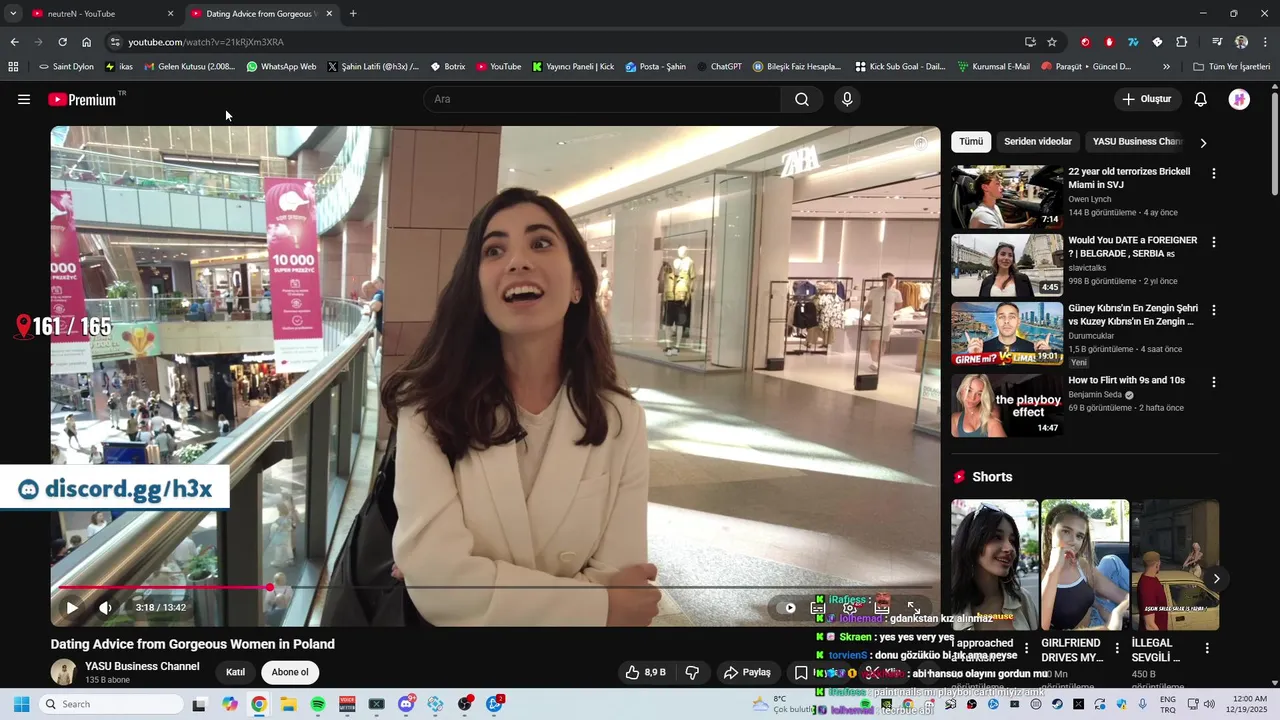
Task: Click Abone ol subscribe button
Action: coord(290,672)
